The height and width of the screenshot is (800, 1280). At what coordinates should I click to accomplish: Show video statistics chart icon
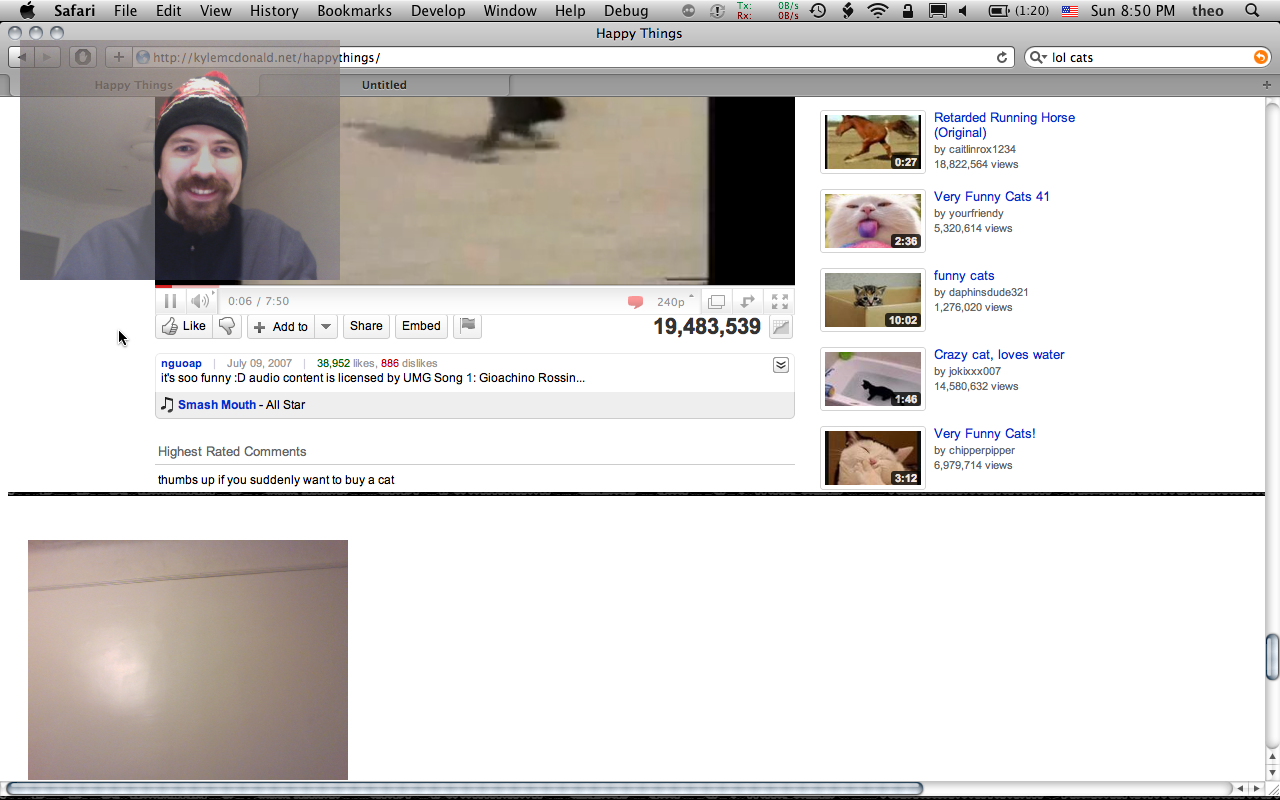[x=781, y=327]
